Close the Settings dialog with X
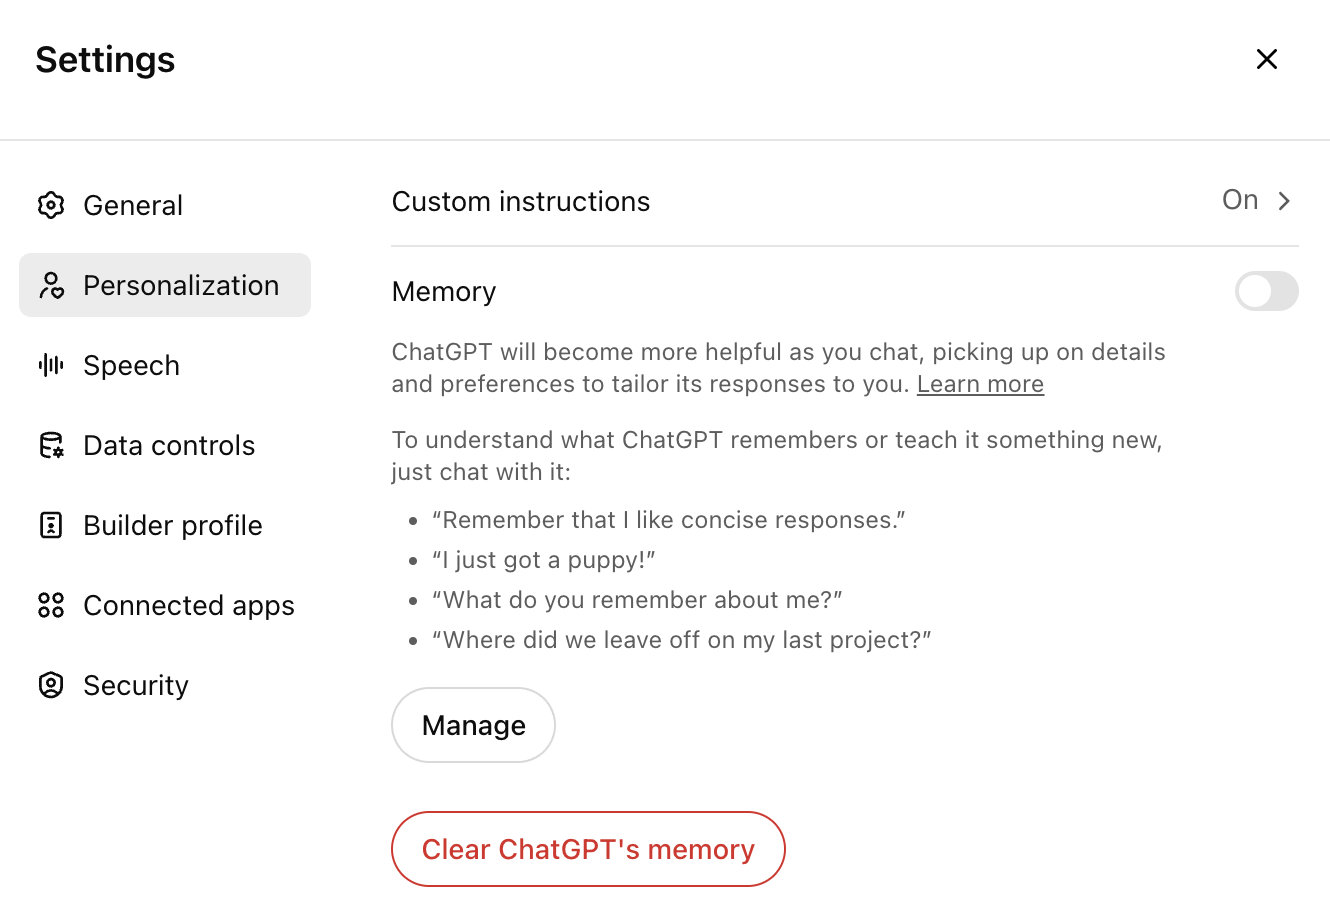 point(1266,59)
